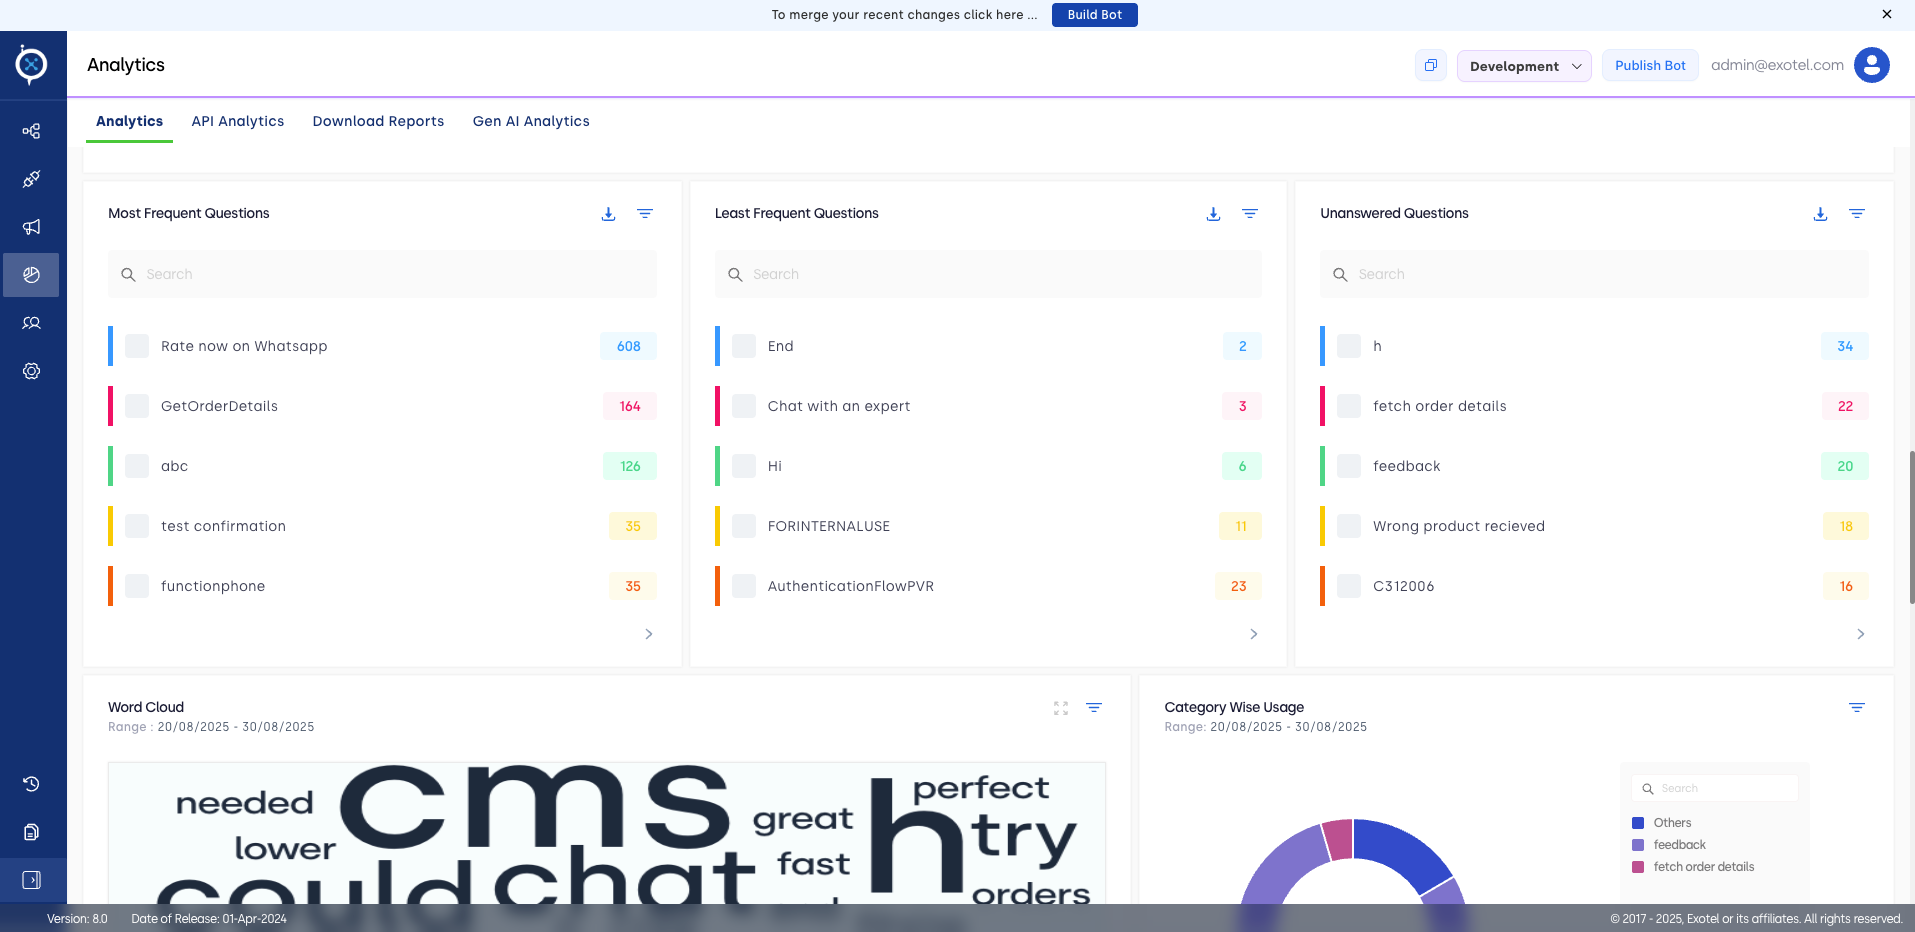Check the 'fetch order details' question box
Image resolution: width=1915 pixels, height=932 pixels.
click(x=1349, y=406)
